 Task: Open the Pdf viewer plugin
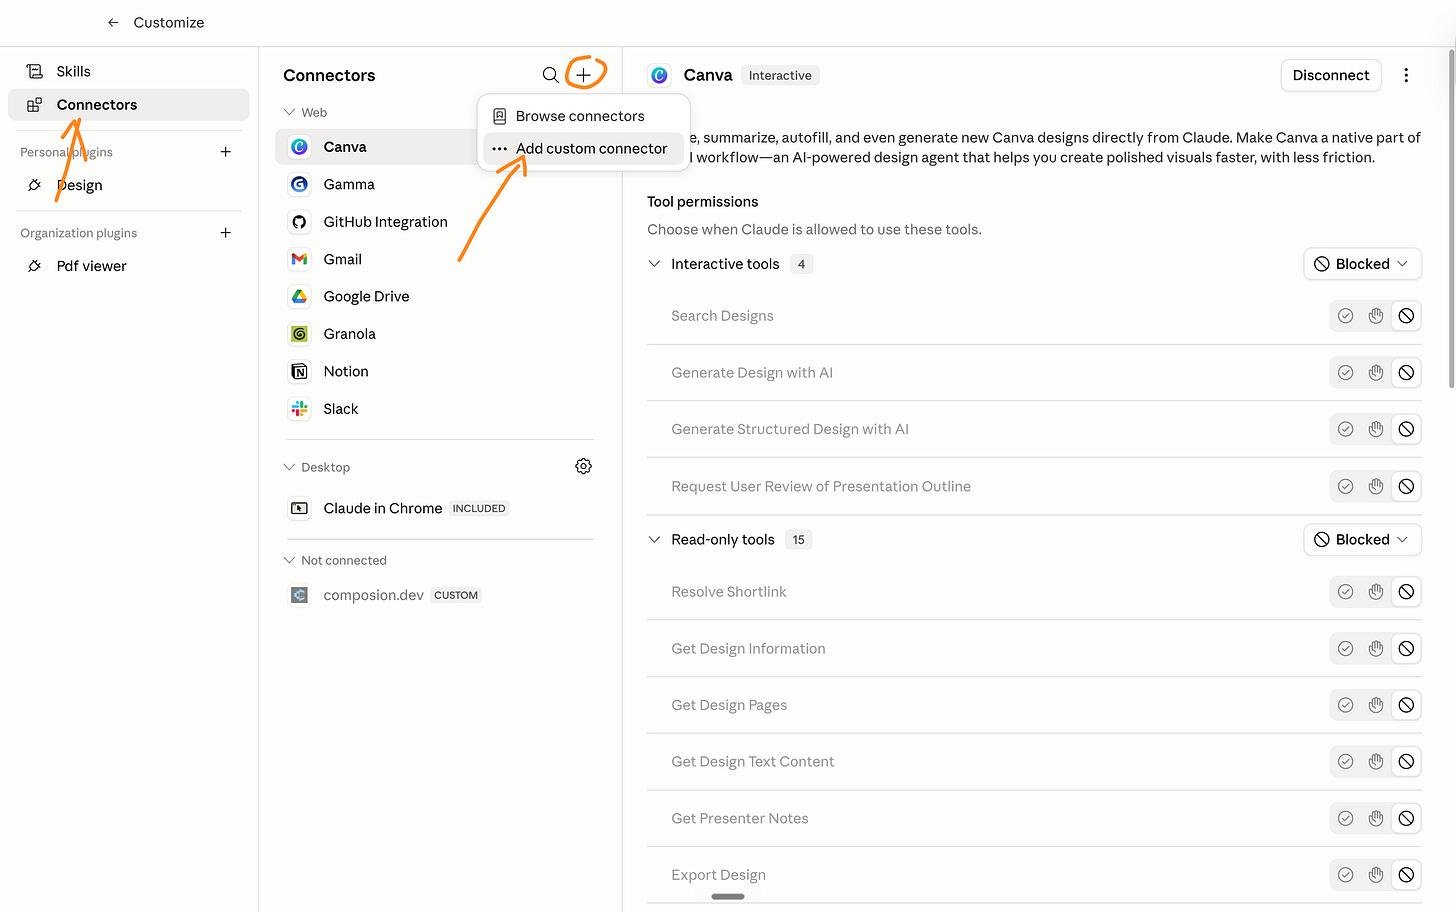click(129, 266)
